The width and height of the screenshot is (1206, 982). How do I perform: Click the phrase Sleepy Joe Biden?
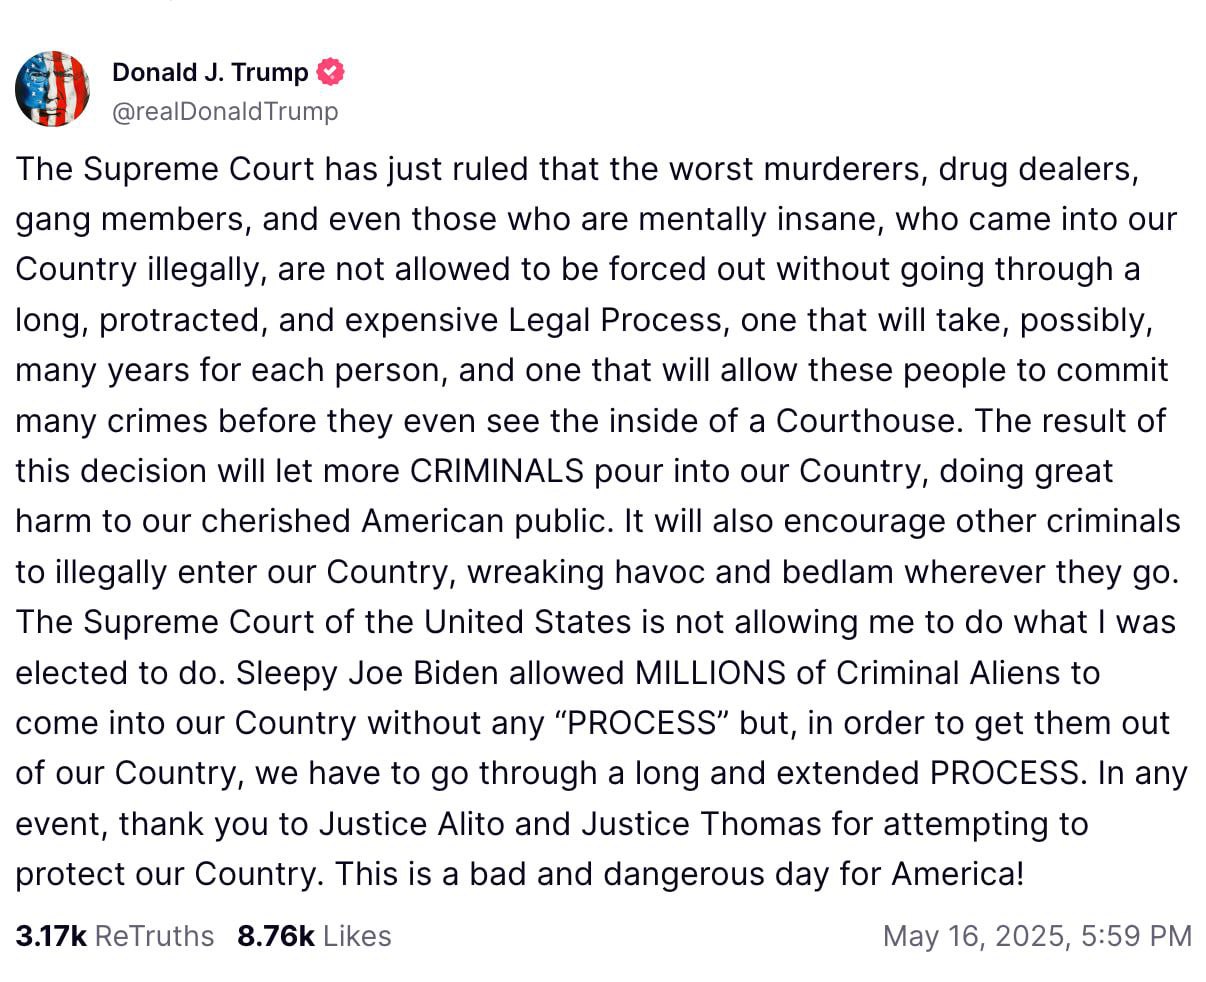[x=366, y=673]
